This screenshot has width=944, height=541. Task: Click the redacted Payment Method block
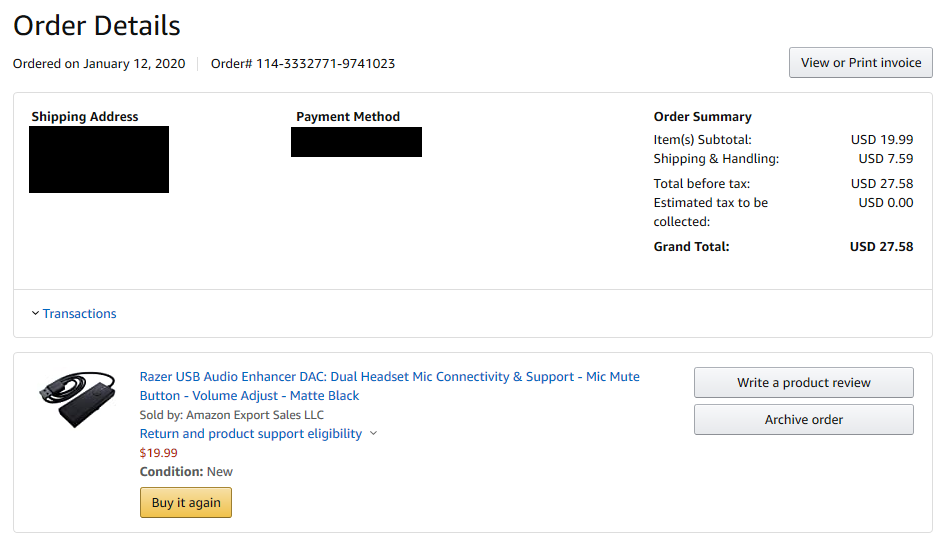tap(356, 142)
